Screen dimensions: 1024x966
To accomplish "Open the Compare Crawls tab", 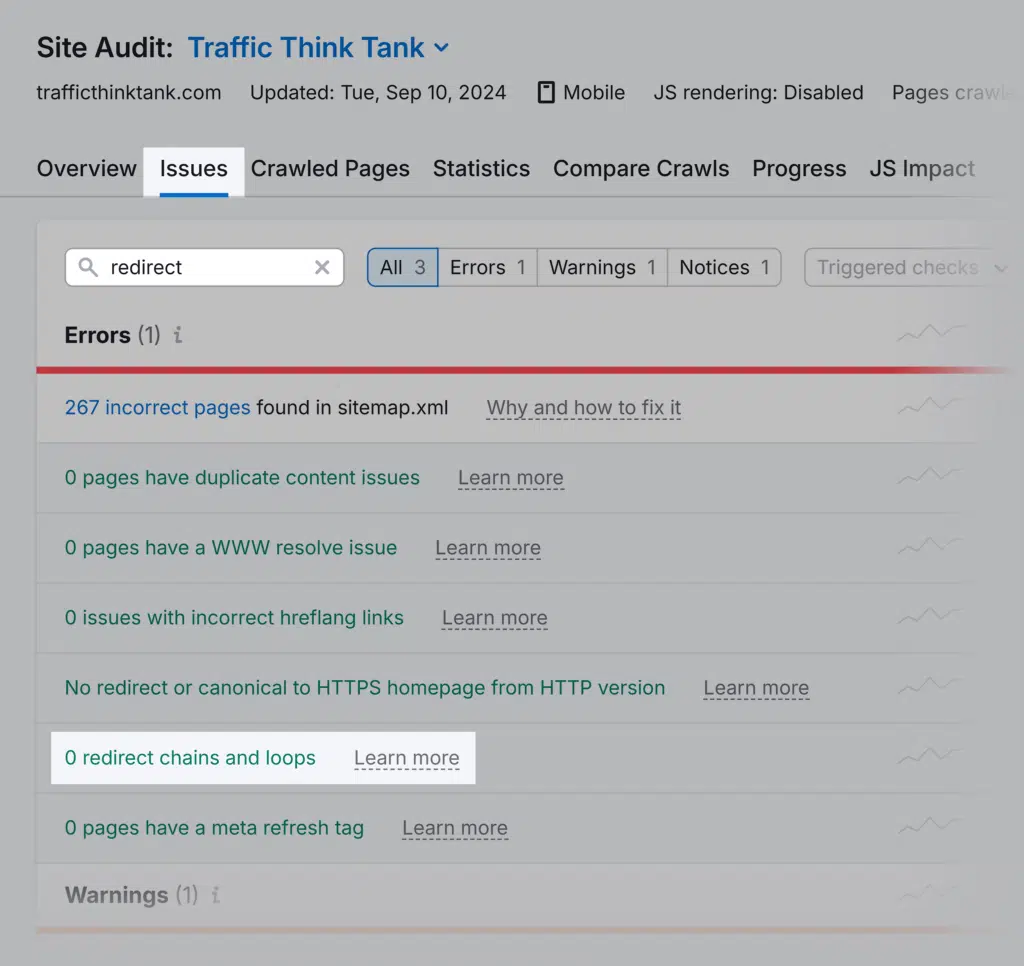I will pyautogui.click(x=641, y=168).
